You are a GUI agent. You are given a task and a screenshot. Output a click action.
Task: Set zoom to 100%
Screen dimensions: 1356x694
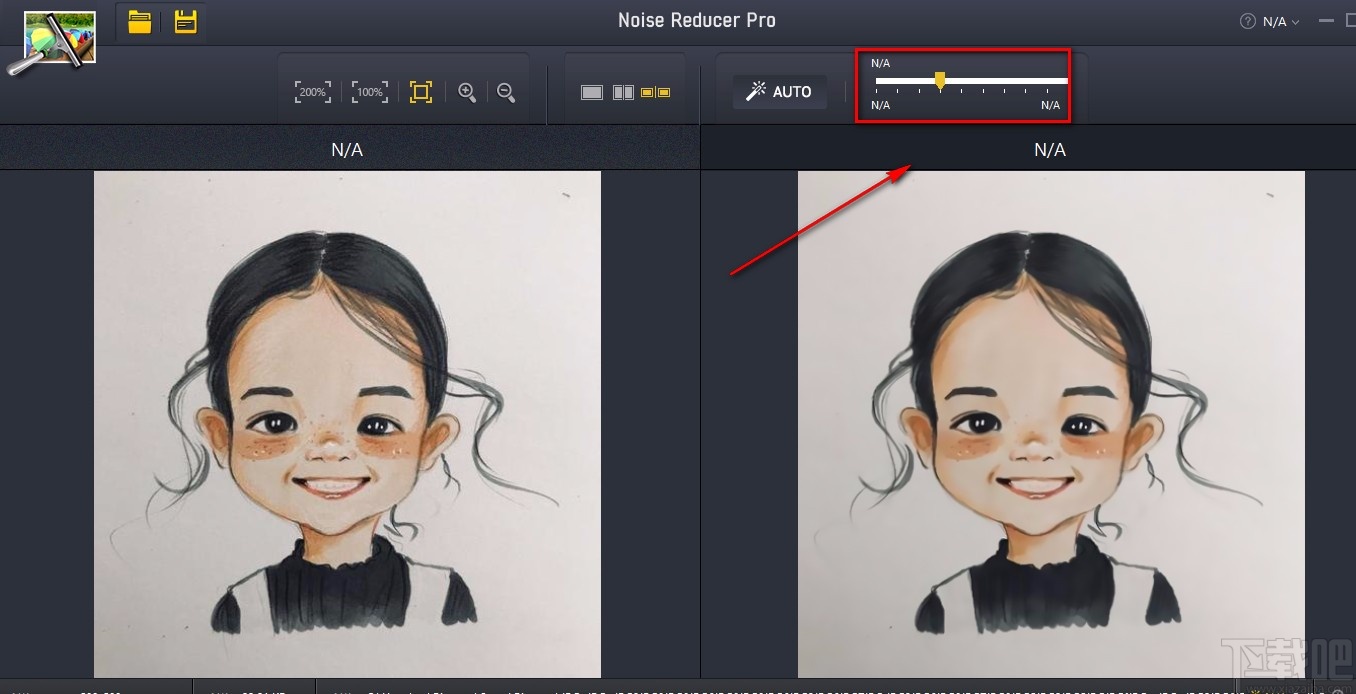click(x=370, y=92)
